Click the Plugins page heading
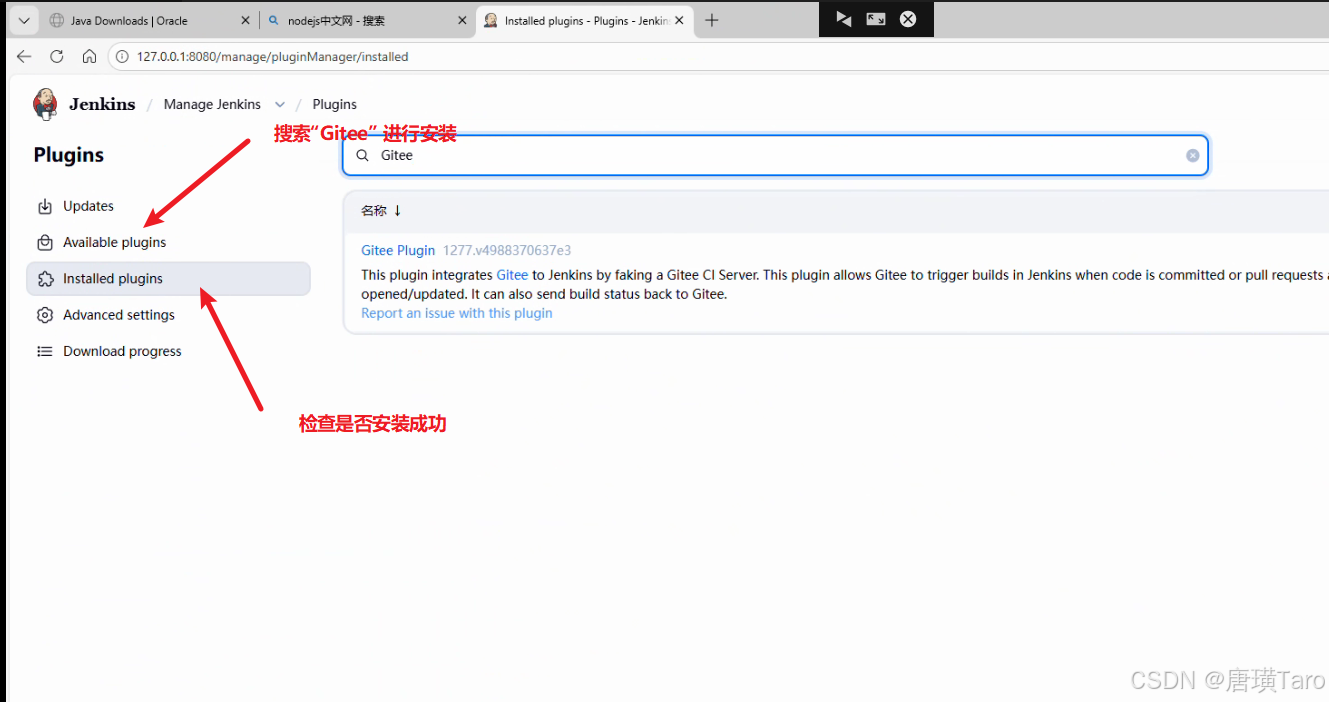The image size is (1329, 702). (x=69, y=155)
